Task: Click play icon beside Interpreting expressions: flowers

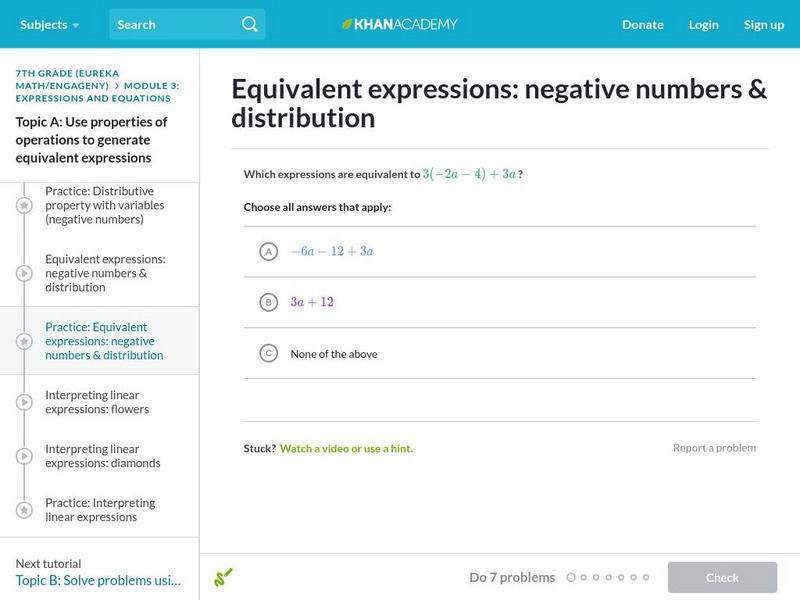Action: click(x=24, y=402)
